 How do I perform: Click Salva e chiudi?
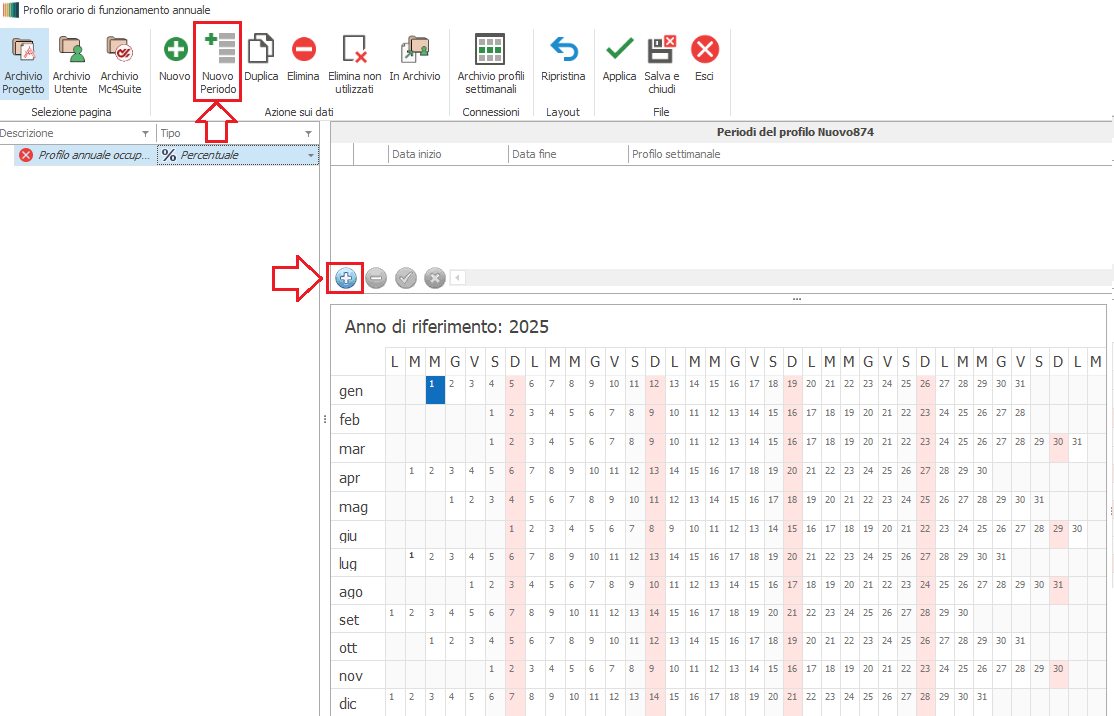[661, 50]
